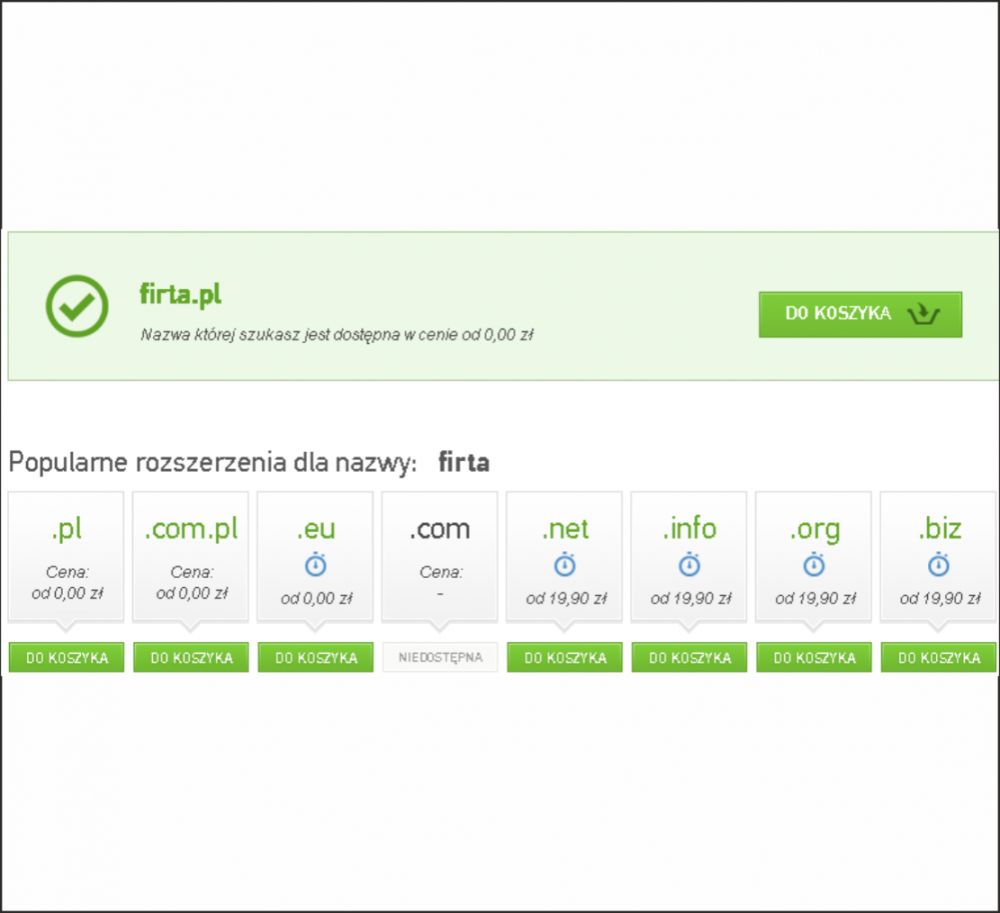Screen dimensions: 1000x913
Task: Add the .pl extension to cart
Action: click(x=66, y=658)
